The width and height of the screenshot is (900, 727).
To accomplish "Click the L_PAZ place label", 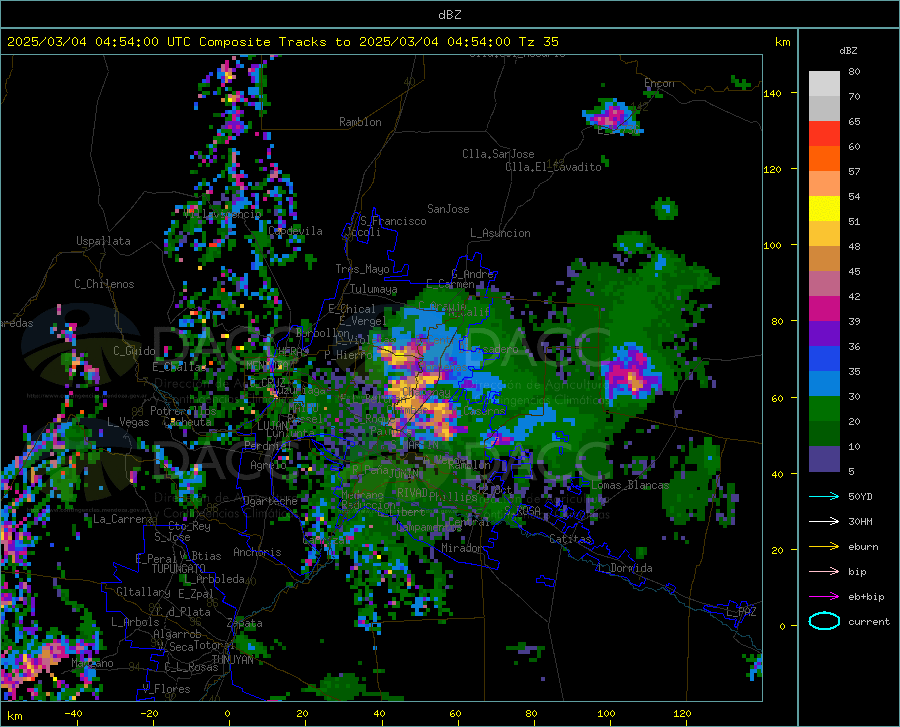I will coord(741,612).
